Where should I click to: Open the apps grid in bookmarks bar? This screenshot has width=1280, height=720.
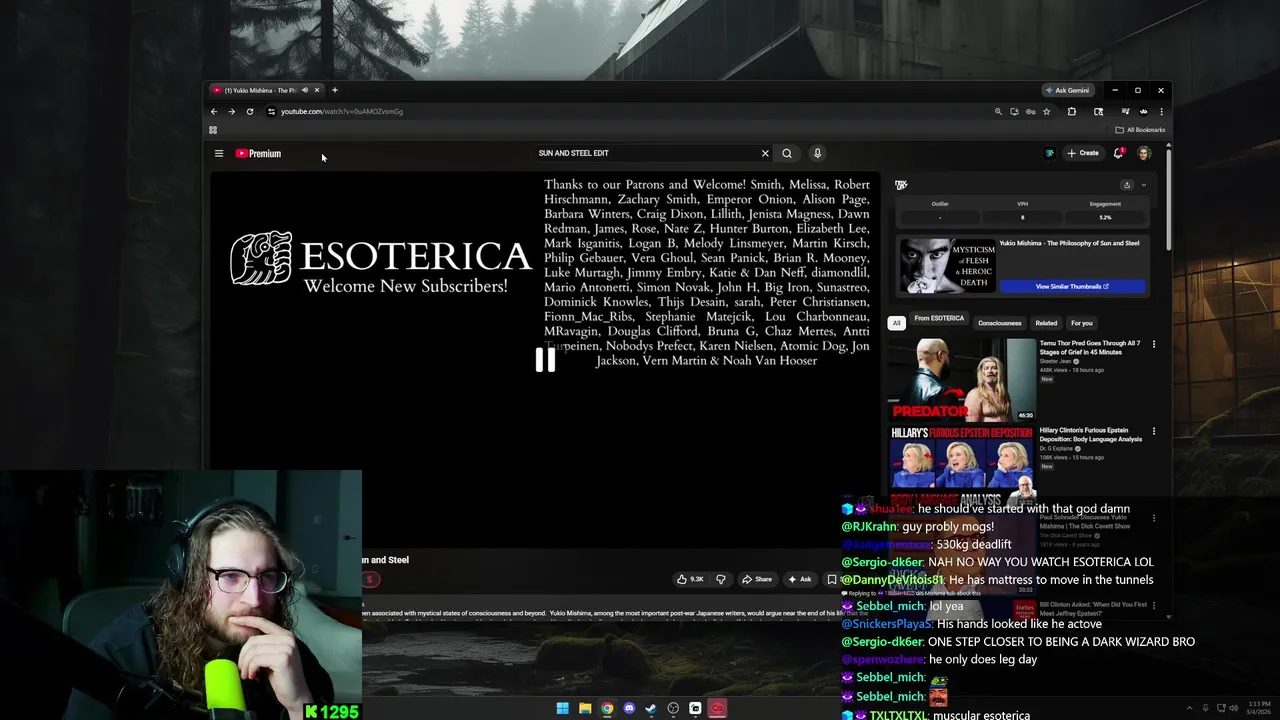coord(213,130)
